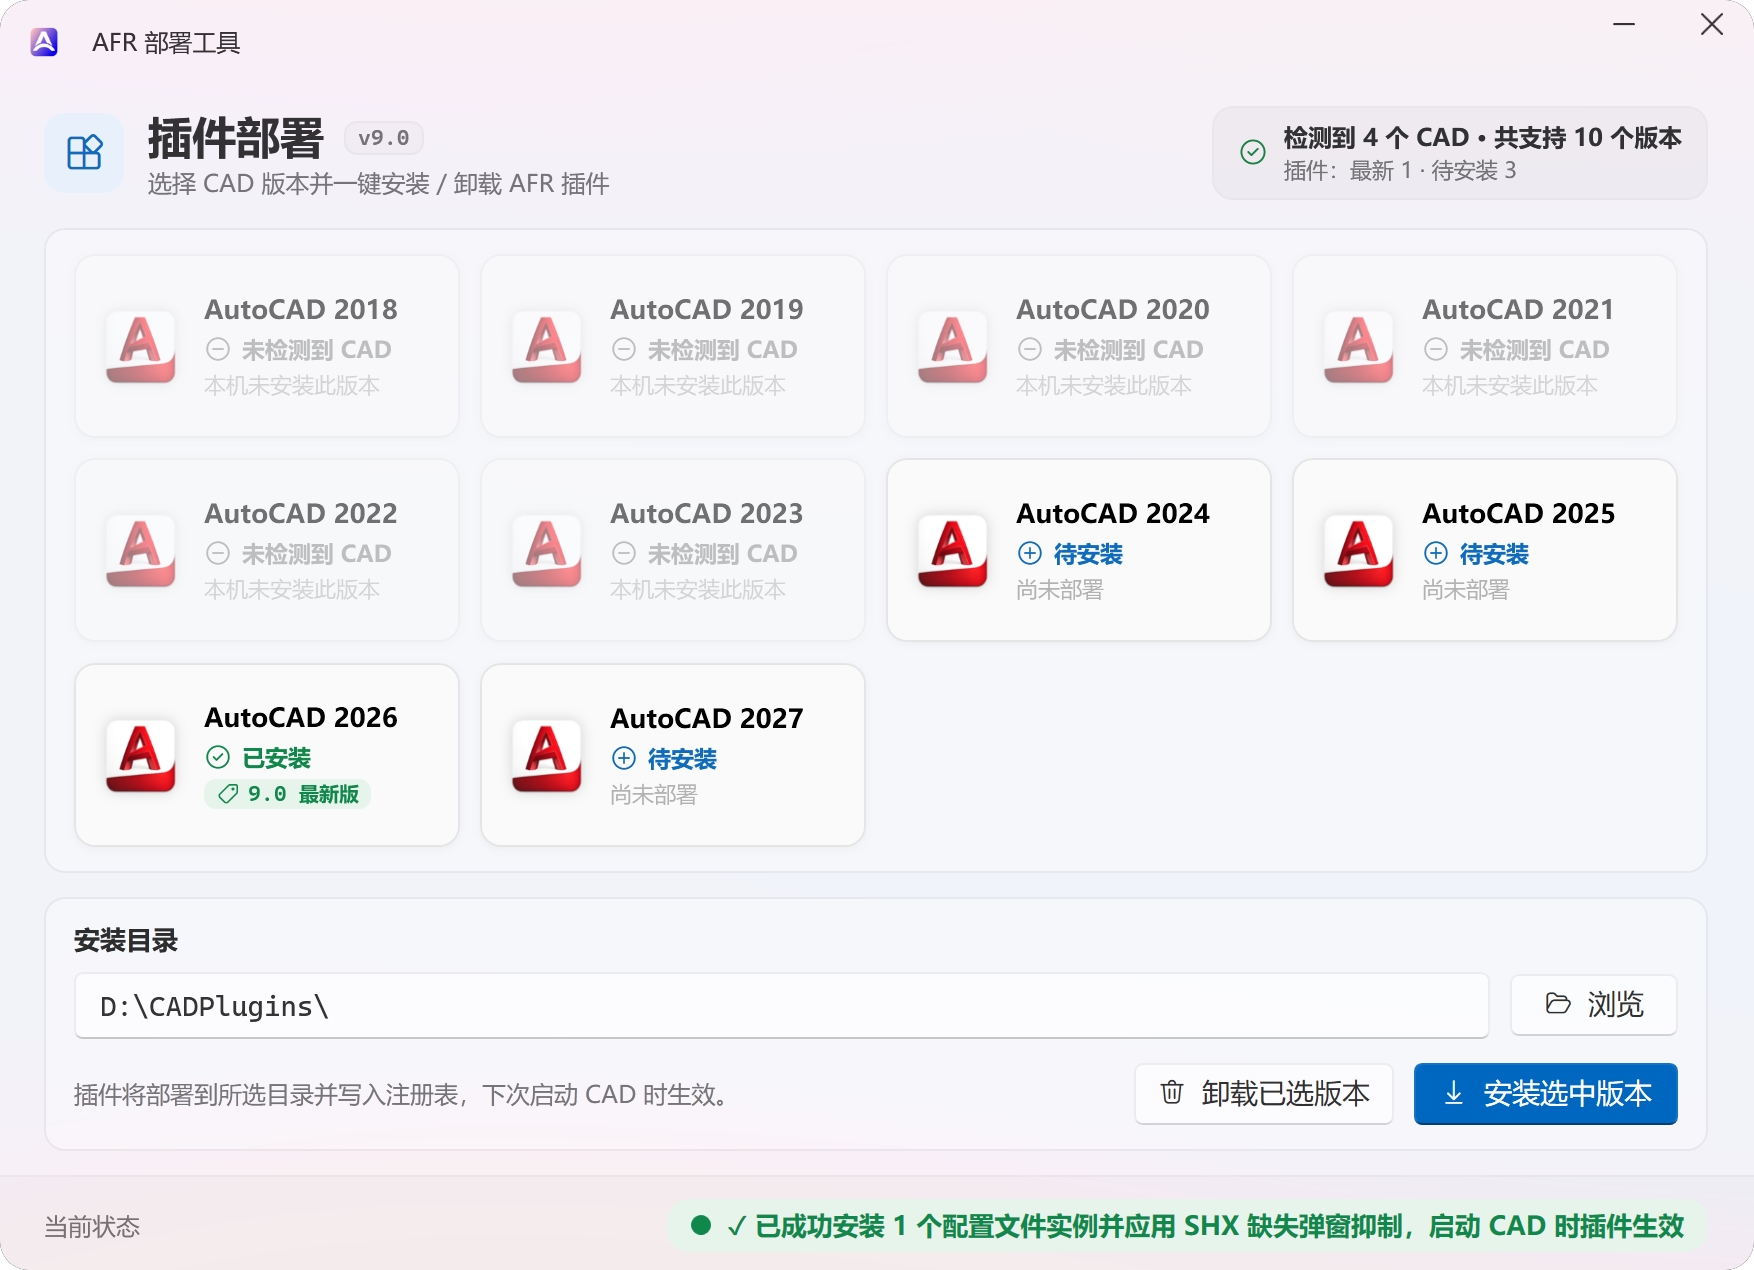
Task: Click the green check icon on AutoCAD 2026
Action: 218,757
